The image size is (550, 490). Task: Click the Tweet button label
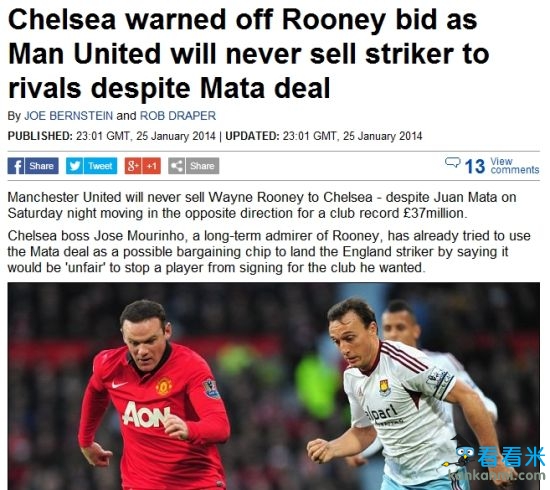coord(100,166)
